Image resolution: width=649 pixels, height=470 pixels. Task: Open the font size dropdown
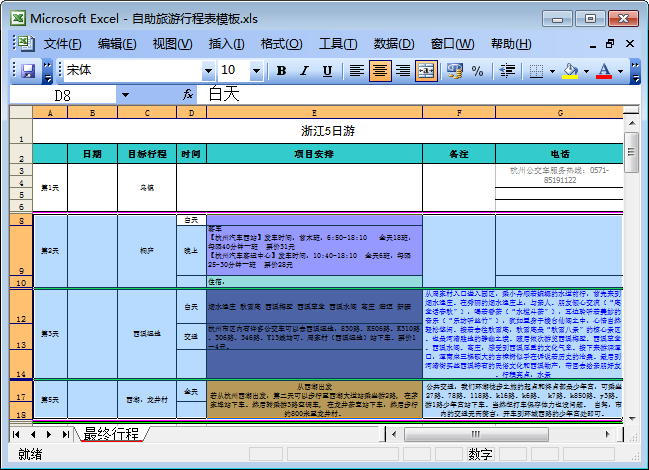[256, 71]
